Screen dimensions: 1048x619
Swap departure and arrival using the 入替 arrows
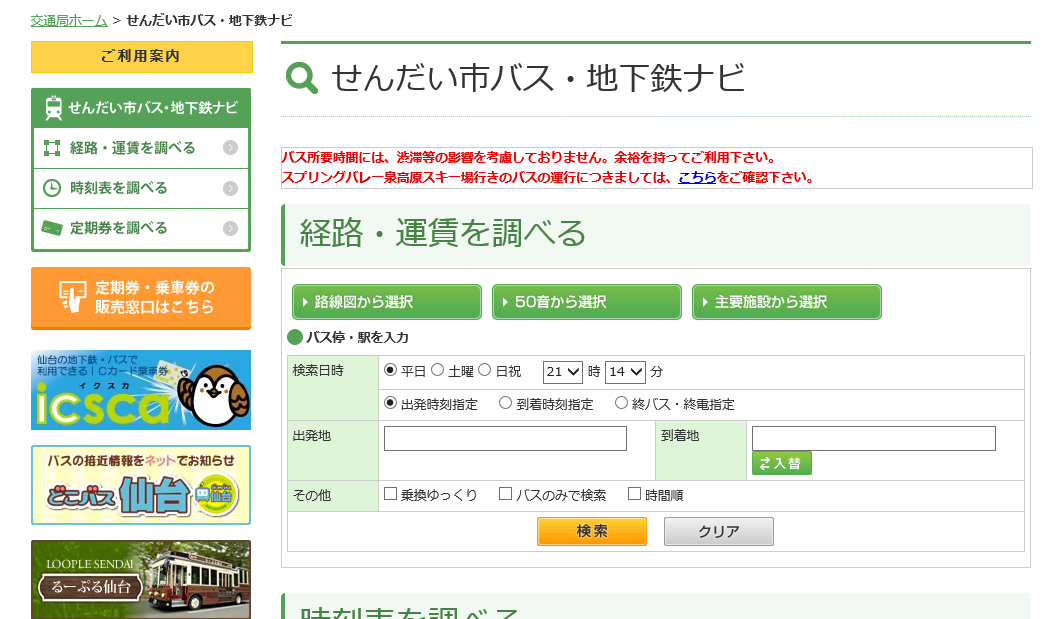pyautogui.click(x=780, y=463)
